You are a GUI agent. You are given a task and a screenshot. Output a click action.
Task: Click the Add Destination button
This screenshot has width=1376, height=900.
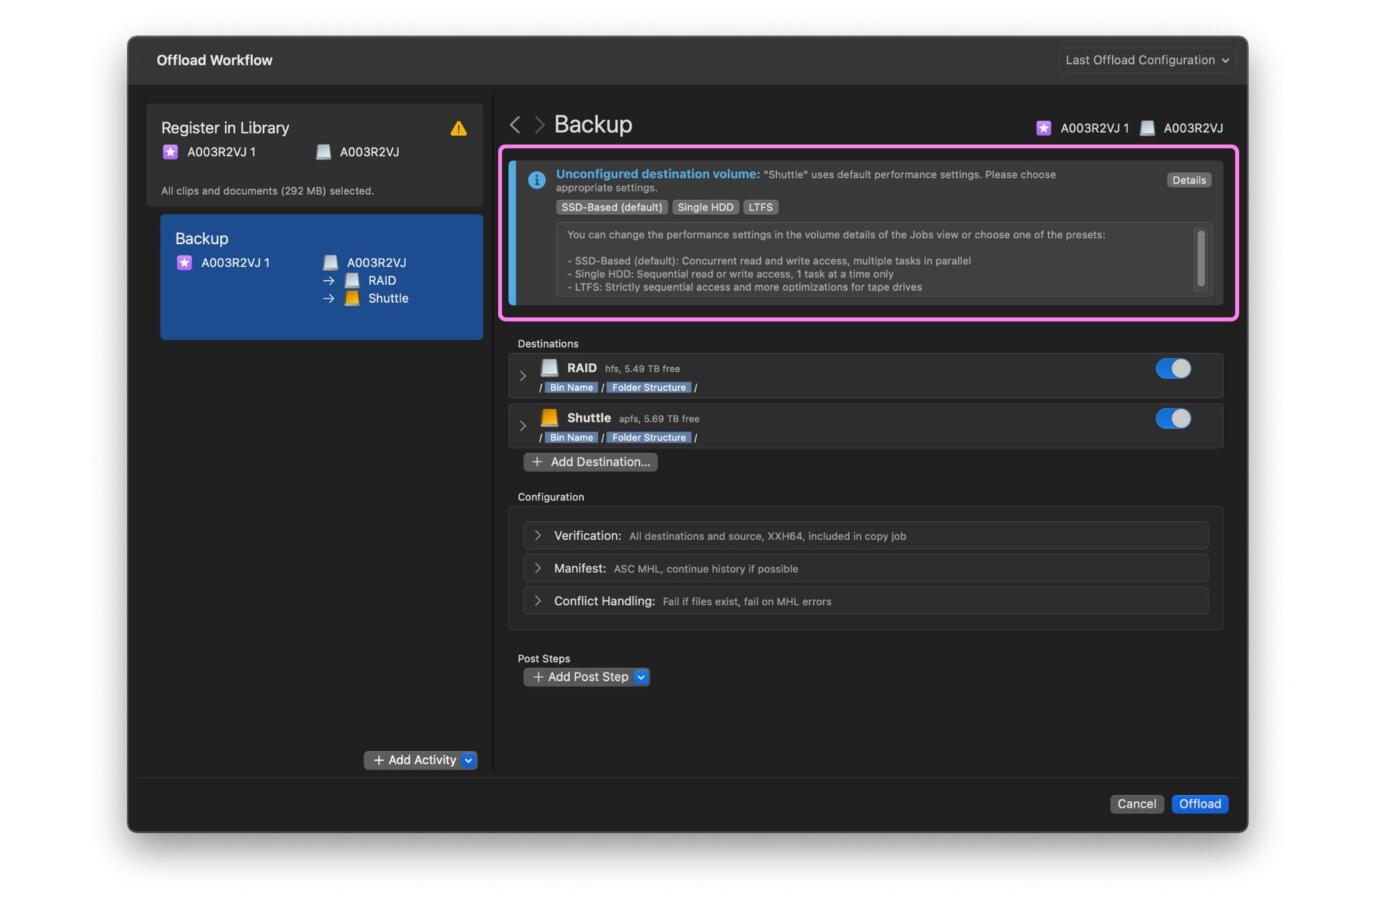click(590, 462)
